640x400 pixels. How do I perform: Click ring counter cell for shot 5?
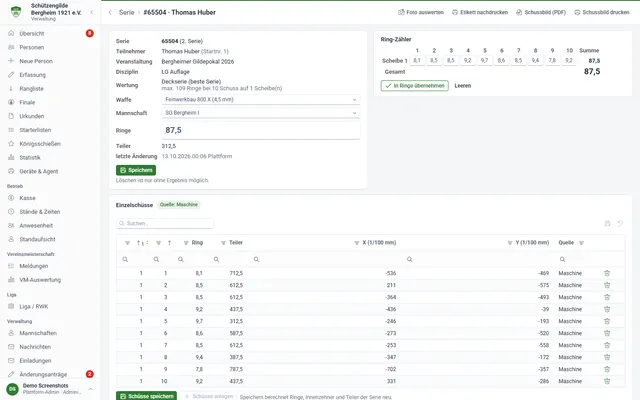click(484, 60)
